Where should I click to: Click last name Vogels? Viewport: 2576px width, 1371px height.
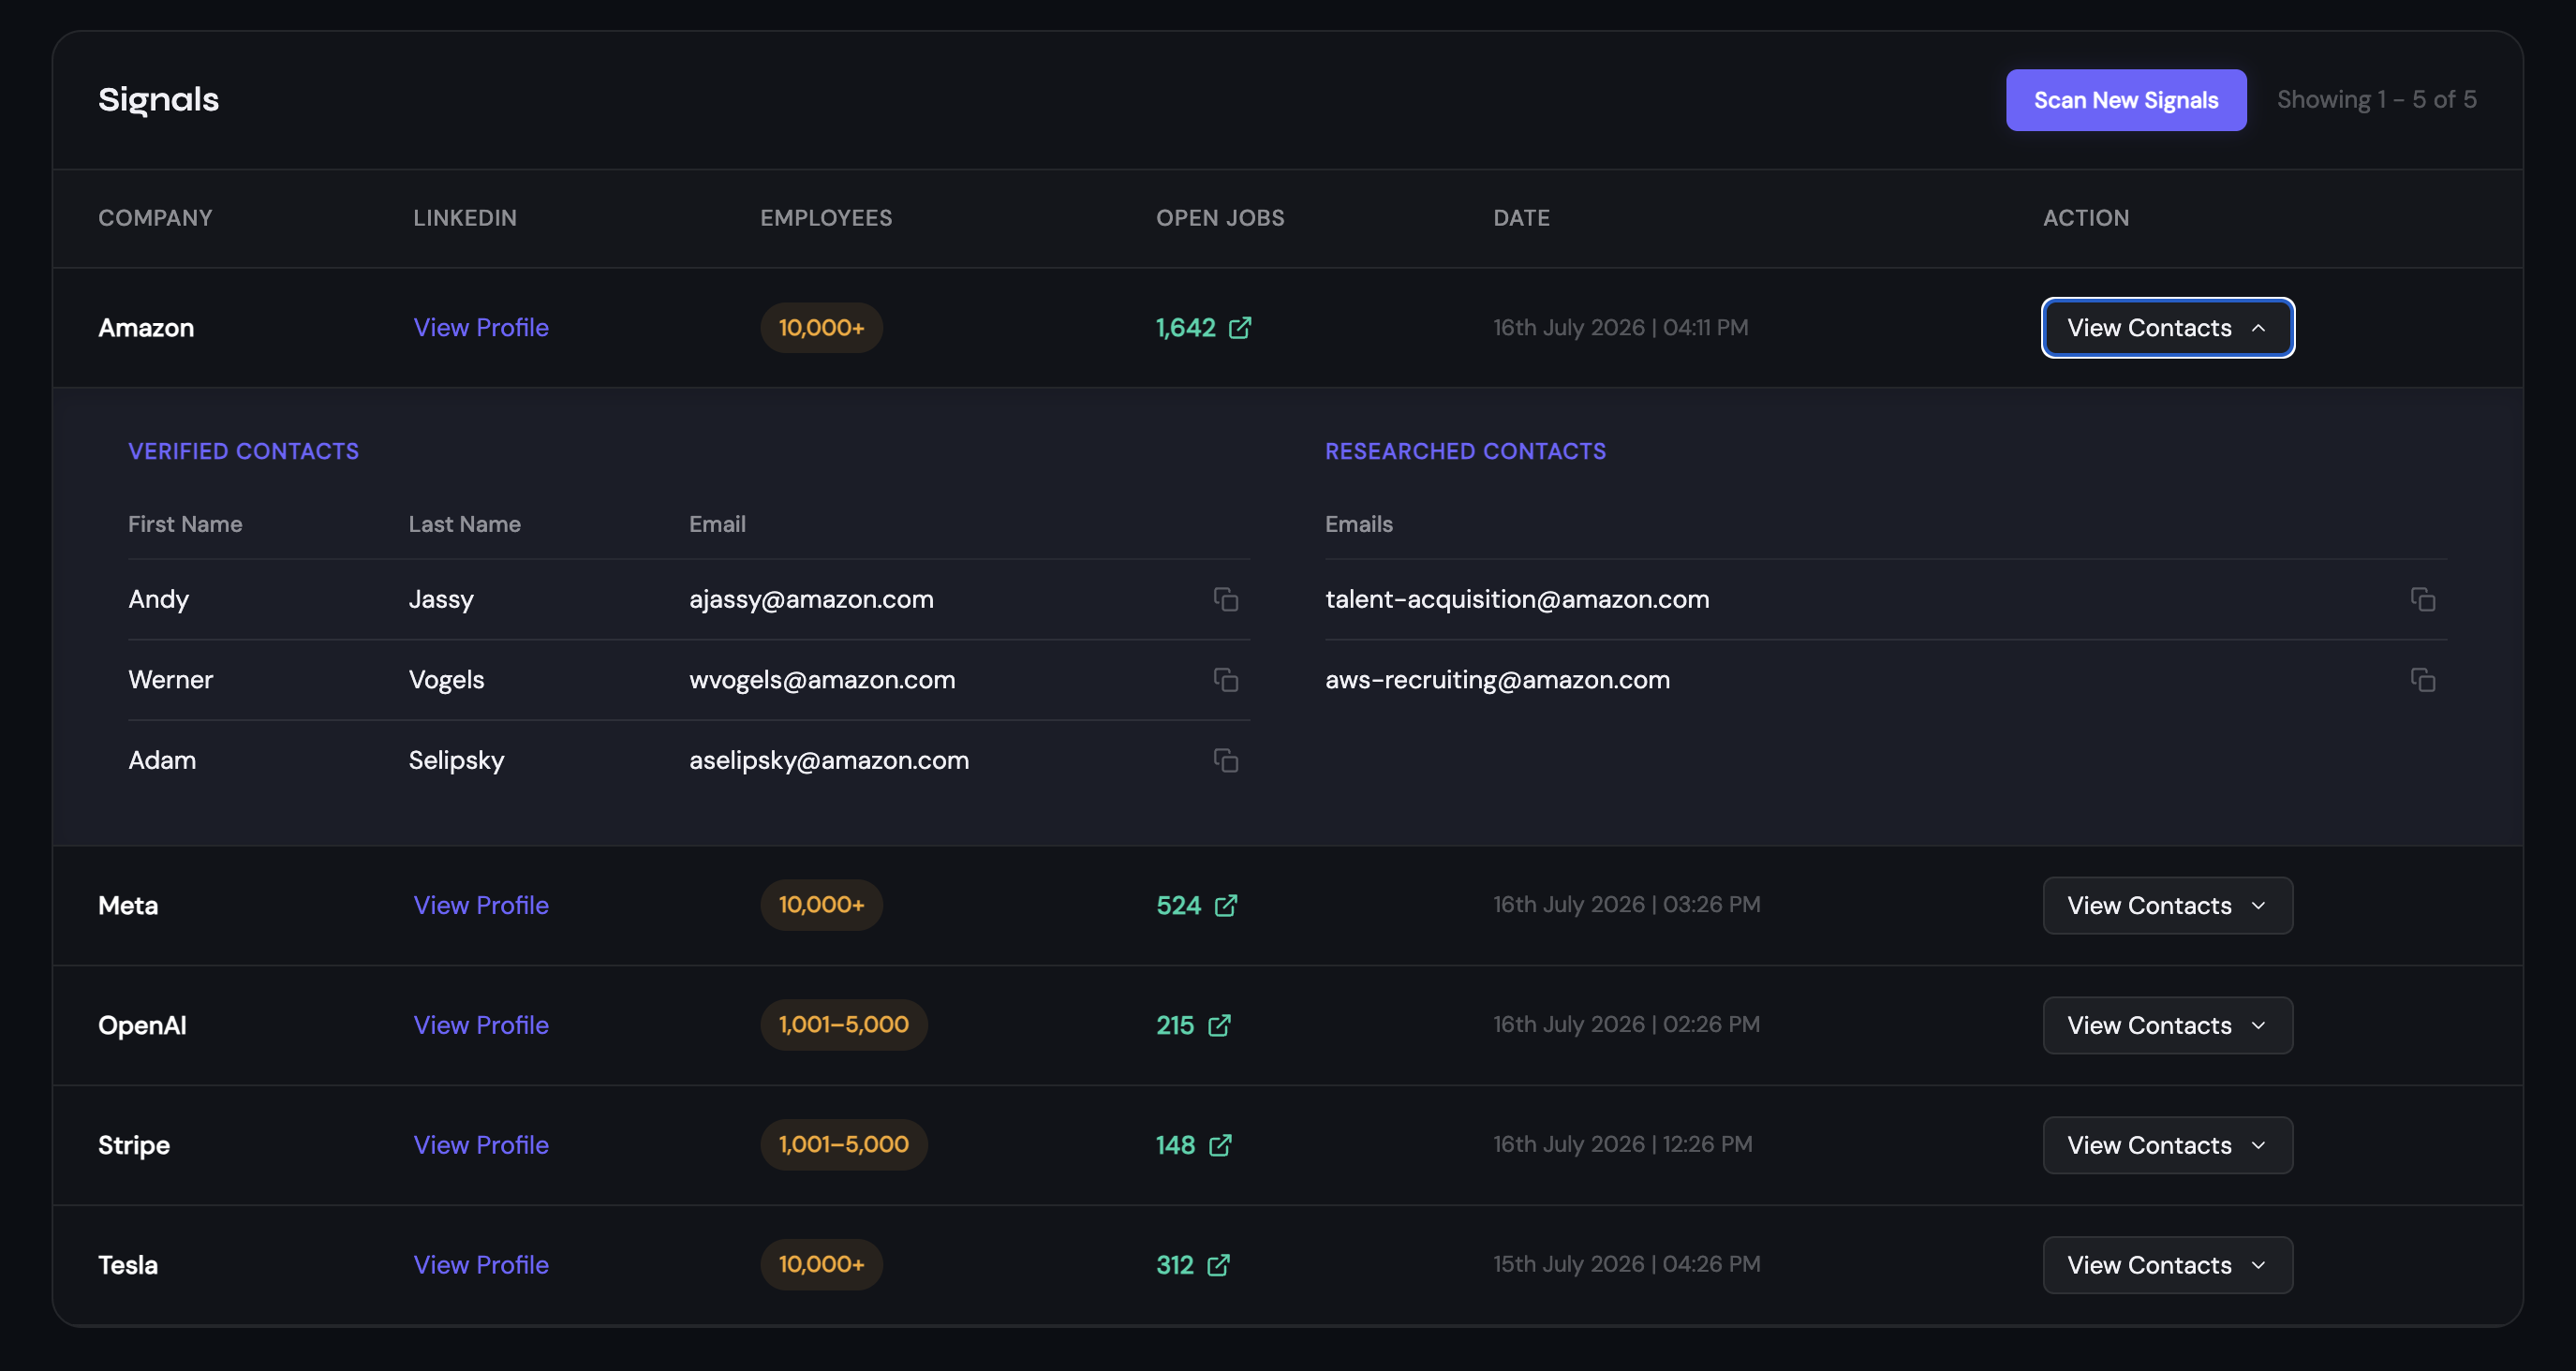pos(446,680)
